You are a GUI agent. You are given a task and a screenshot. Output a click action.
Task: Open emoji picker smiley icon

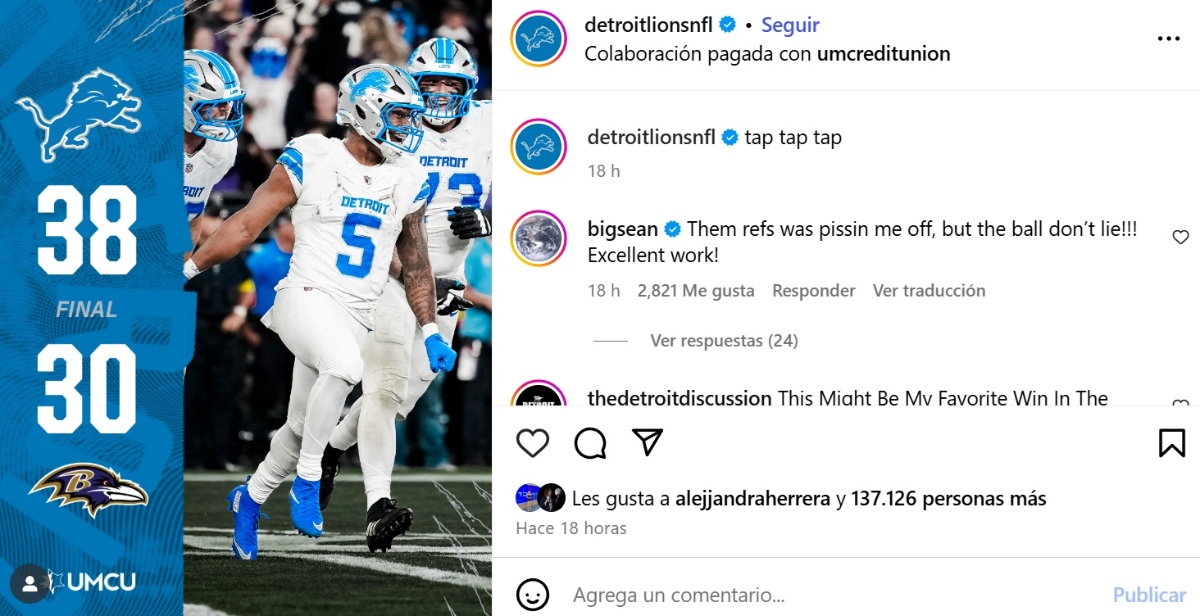point(533,595)
